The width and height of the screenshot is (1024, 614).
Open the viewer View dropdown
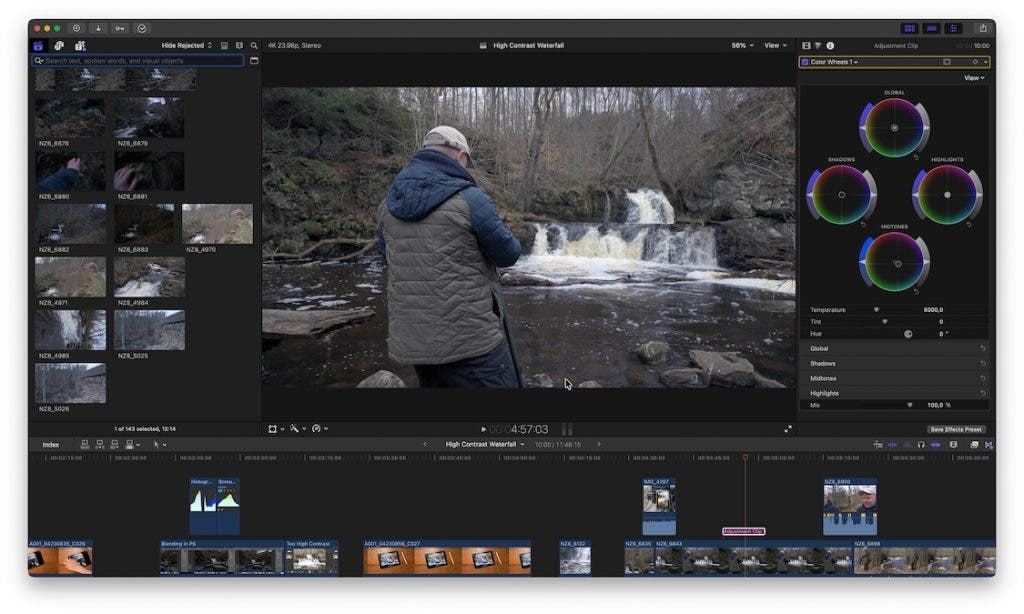point(776,46)
